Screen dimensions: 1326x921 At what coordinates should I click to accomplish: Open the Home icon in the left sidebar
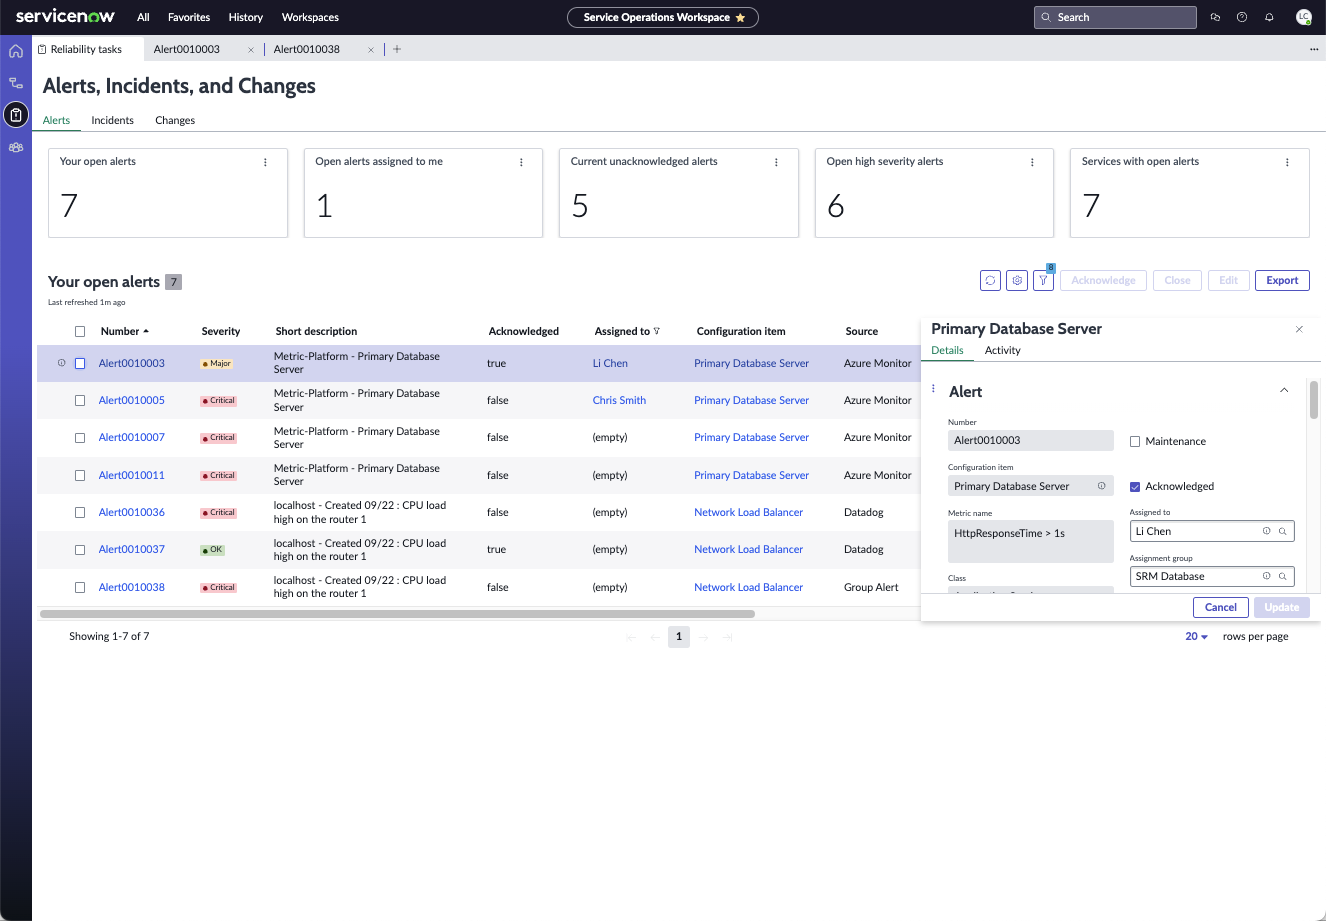point(16,51)
